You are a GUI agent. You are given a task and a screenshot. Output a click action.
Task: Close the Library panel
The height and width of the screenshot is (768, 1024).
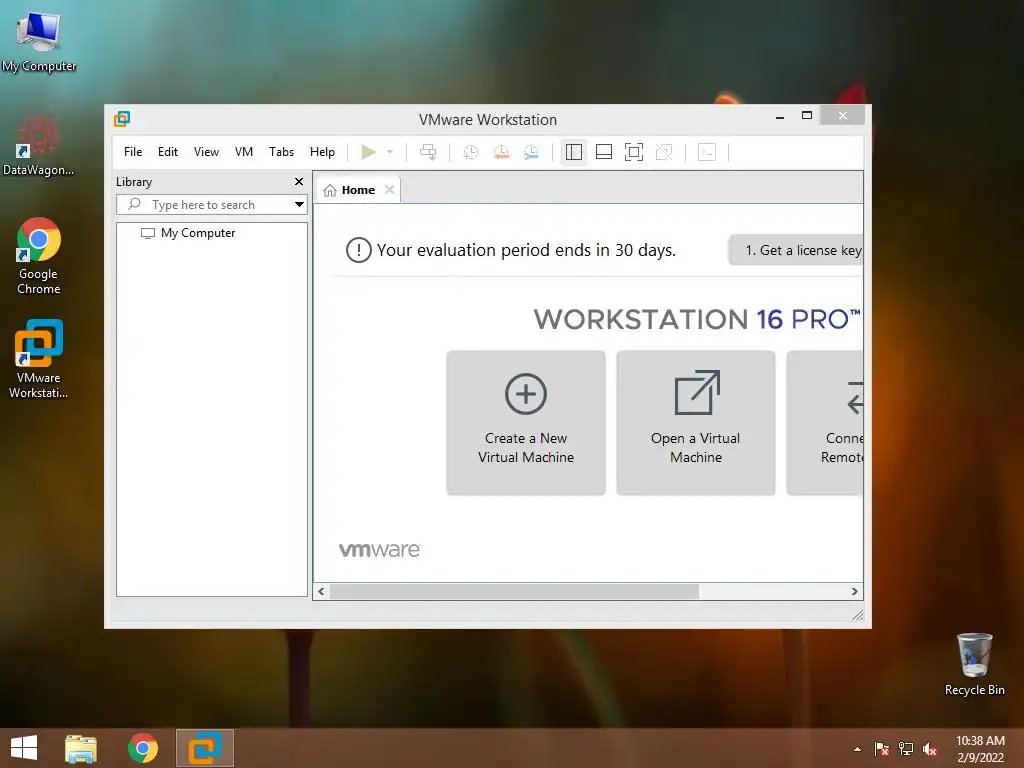[299, 182]
